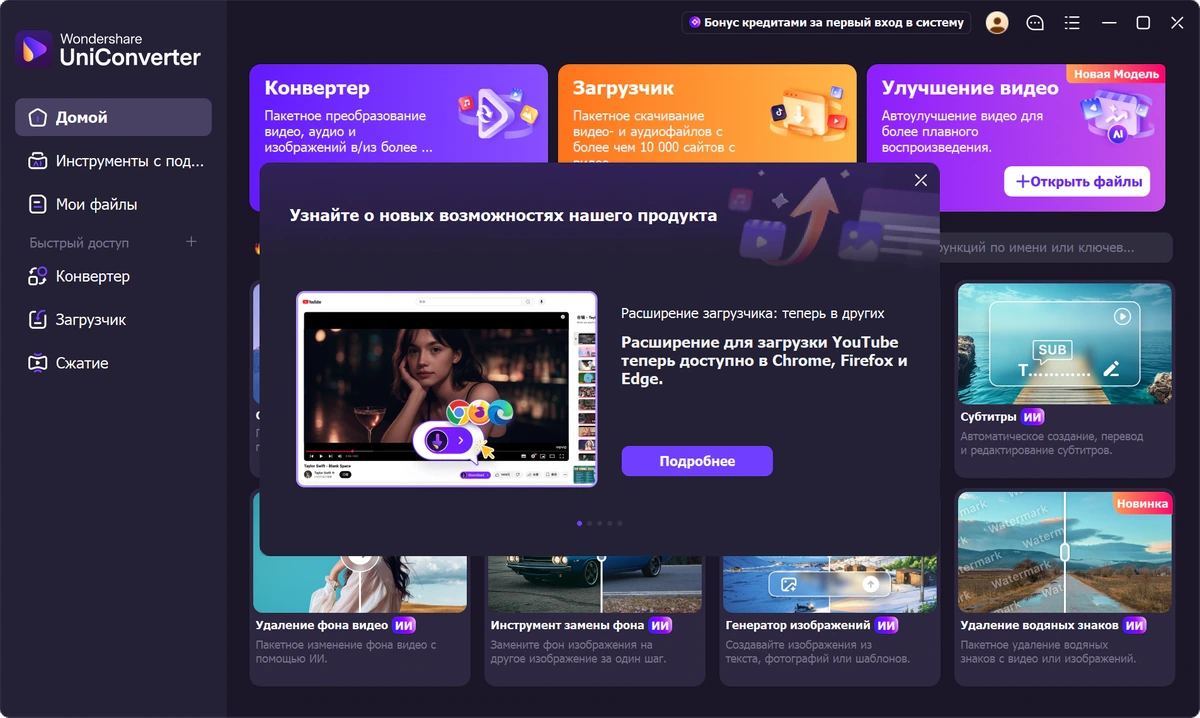Click Инструмент замены фона title
The width and height of the screenshot is (1200, 718).
(x=568, y=625)
